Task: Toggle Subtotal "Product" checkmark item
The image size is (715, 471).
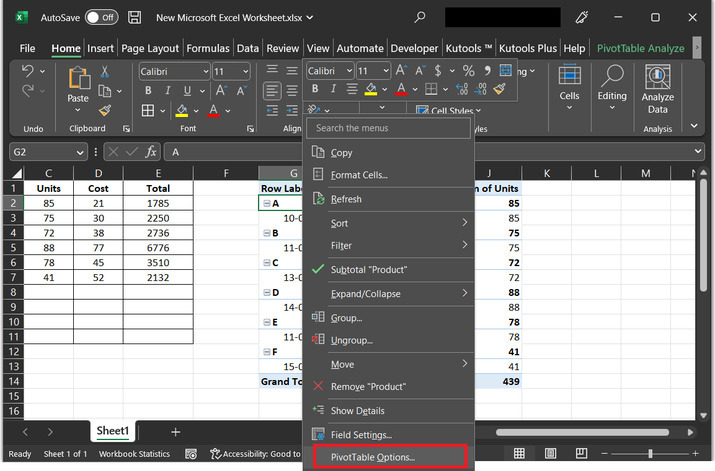Action: (369, 270)
